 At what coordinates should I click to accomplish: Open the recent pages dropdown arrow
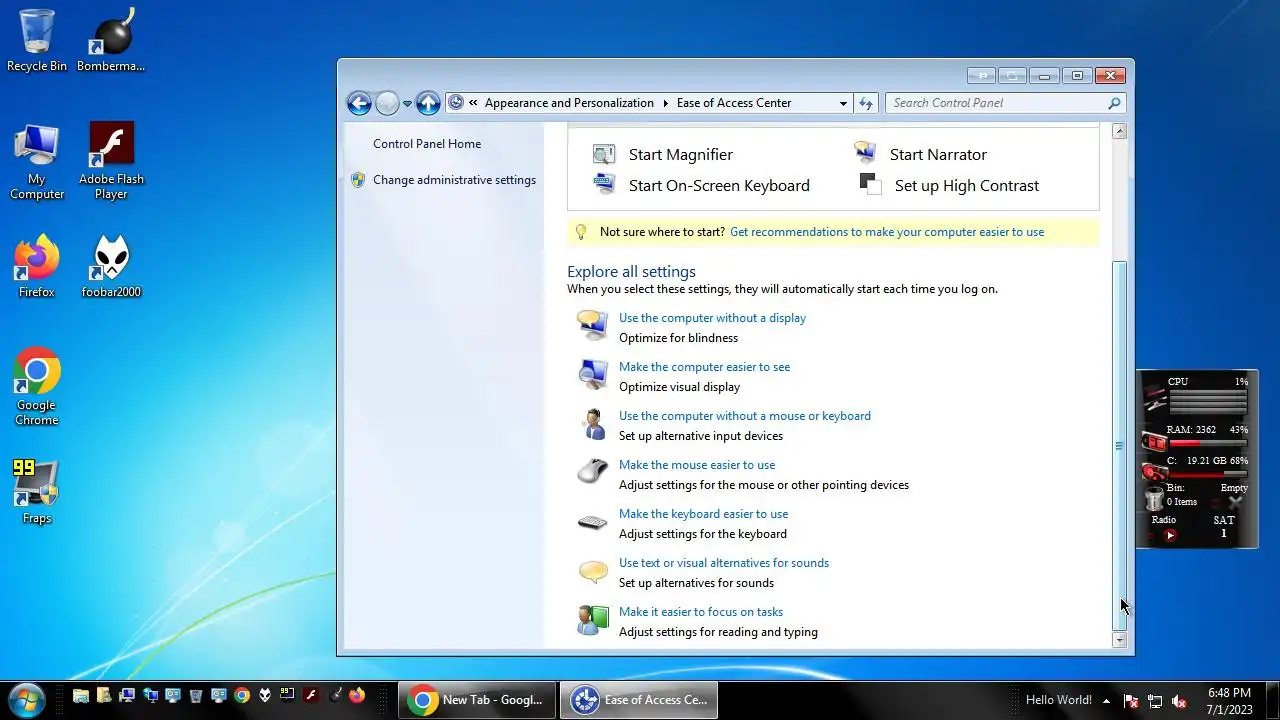(x=407, y=103)
